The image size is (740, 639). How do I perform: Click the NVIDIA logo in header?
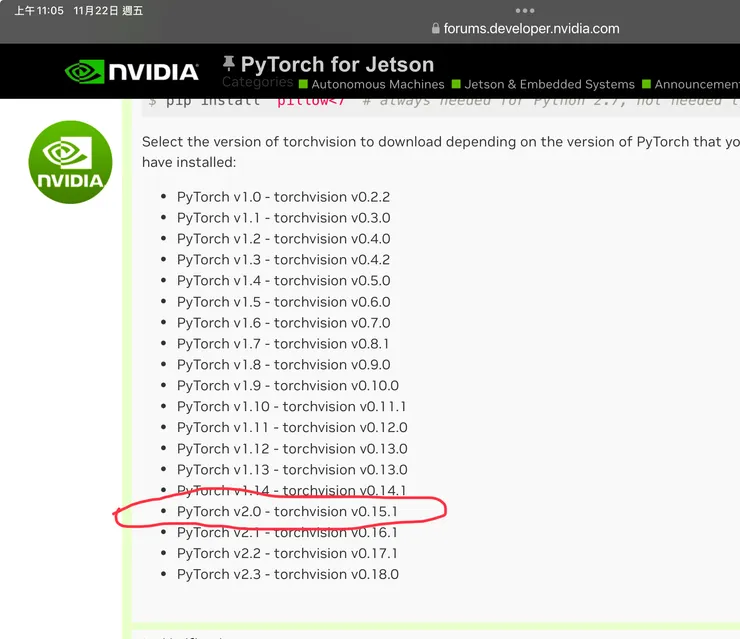pyautogui.click(x=132, y=72)
